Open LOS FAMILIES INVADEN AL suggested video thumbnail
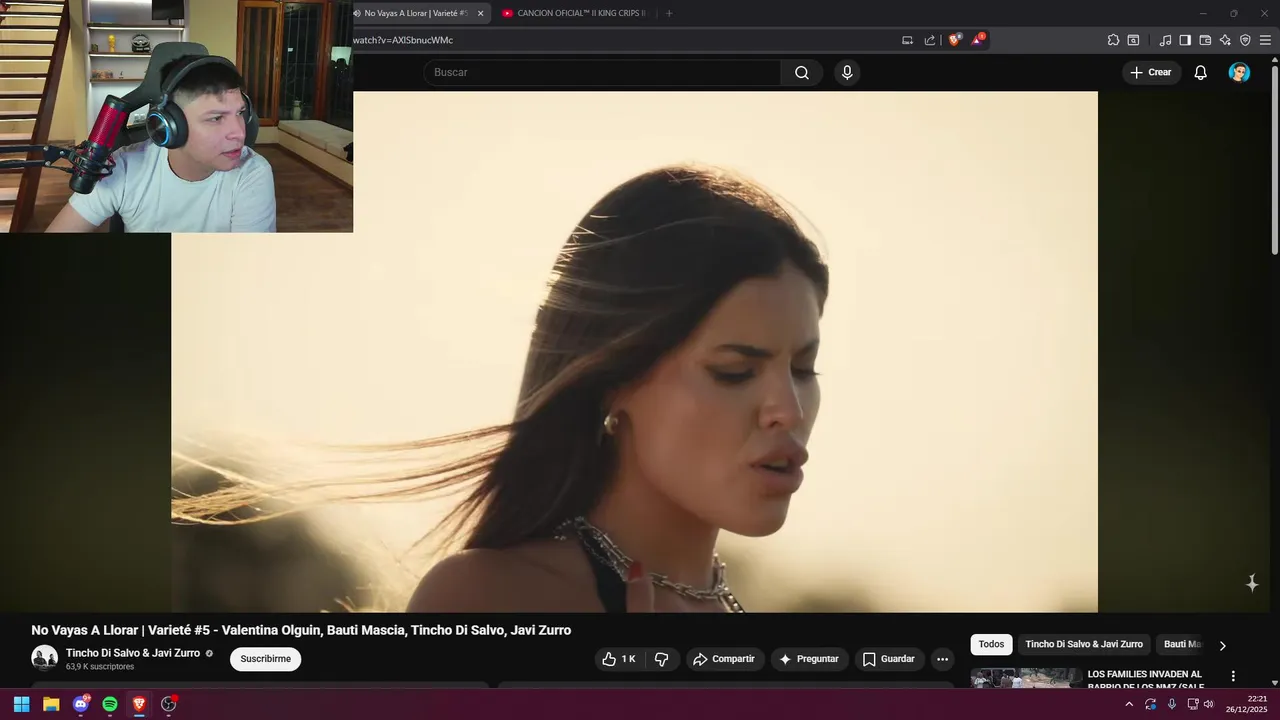The image size is (1280, 720). 1025,678
